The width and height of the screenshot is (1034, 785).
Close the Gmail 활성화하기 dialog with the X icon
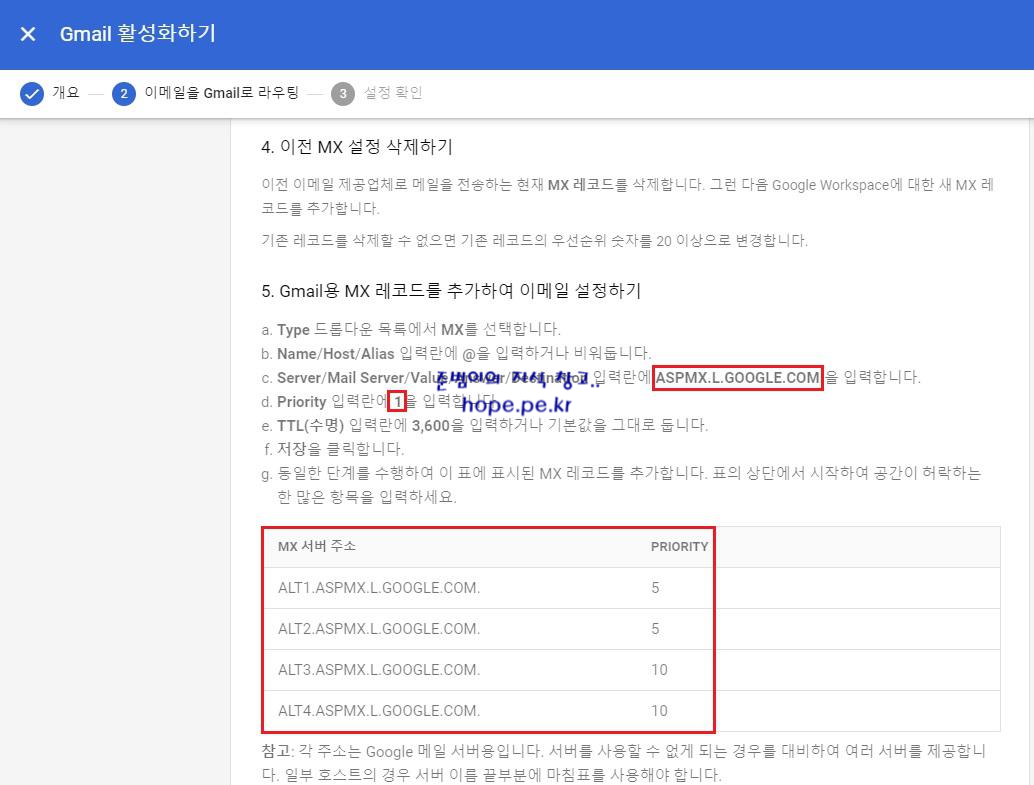pyautogui.click(x=28, y=34)
